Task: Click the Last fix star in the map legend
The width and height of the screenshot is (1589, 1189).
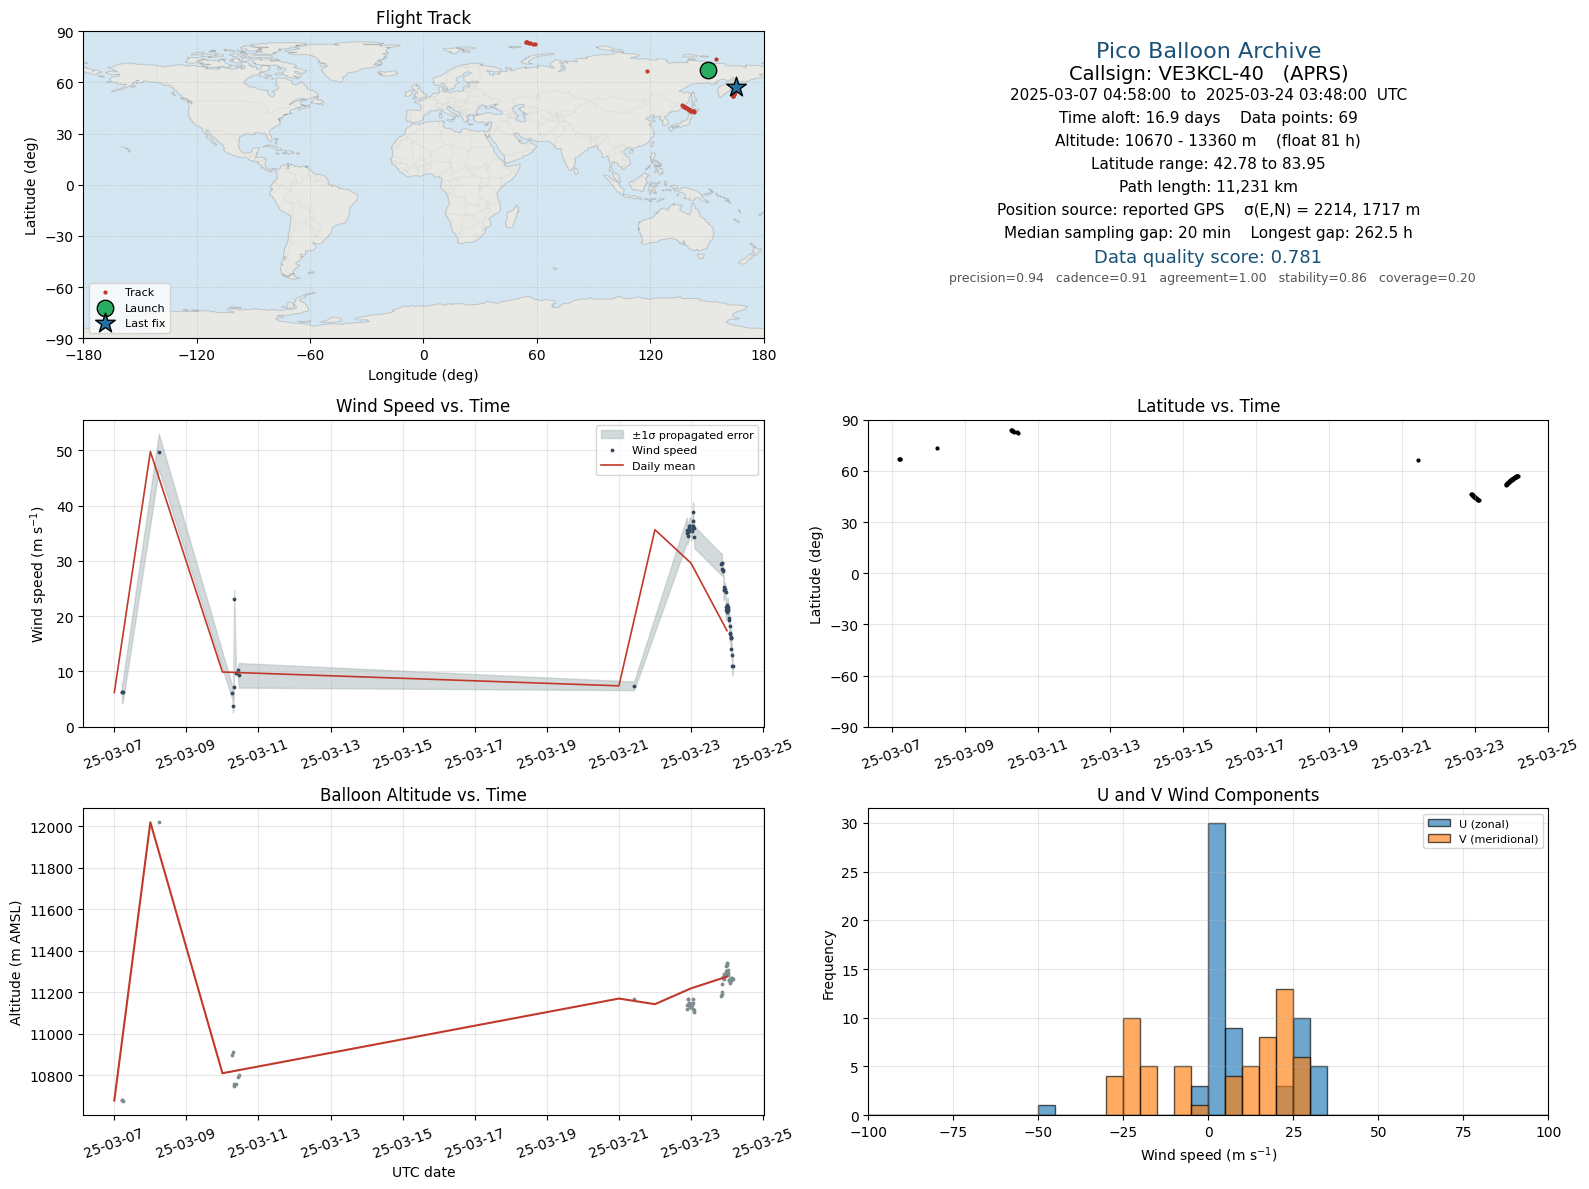Action: [x=105, y=323]
